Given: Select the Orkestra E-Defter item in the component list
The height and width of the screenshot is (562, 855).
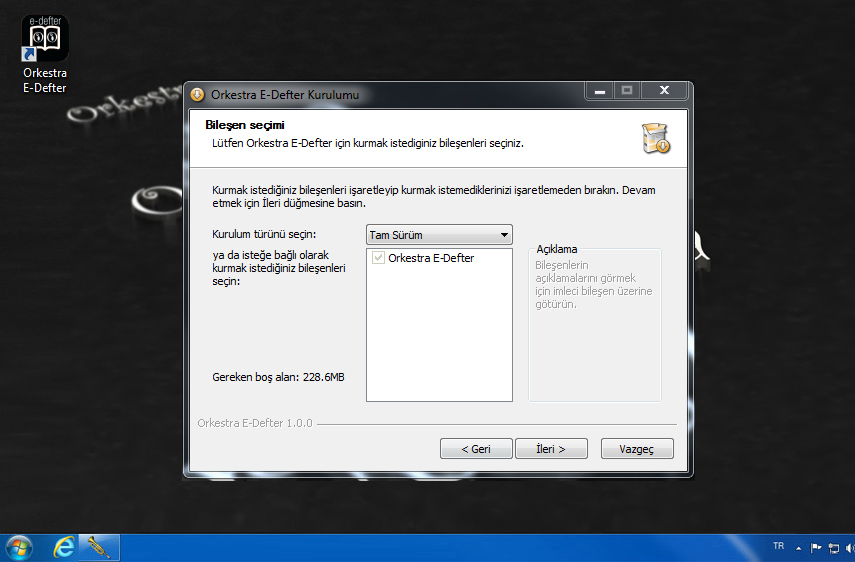Looking at the screenshot, I should 431,258.
